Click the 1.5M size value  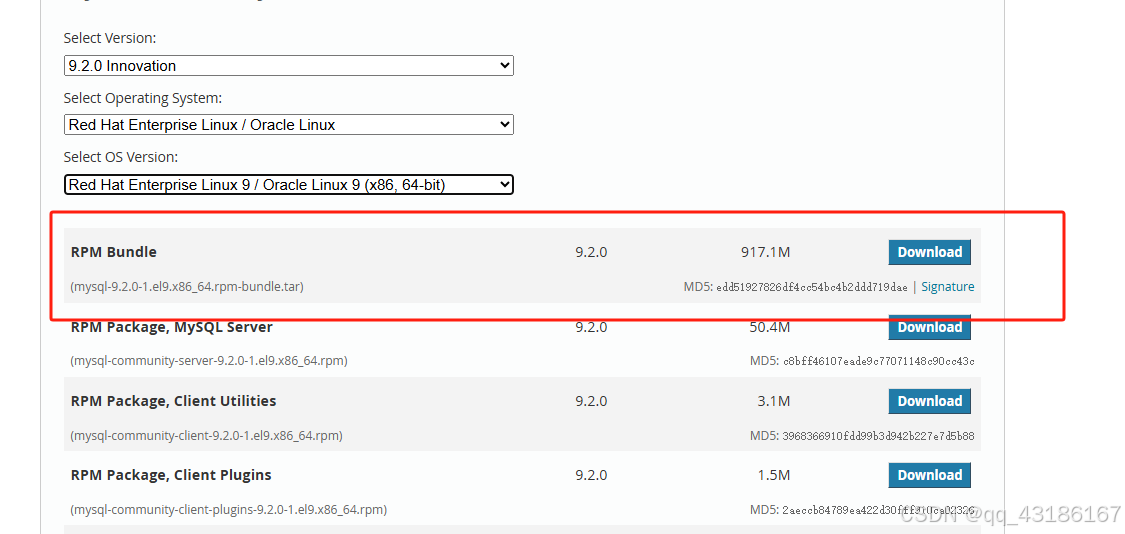point(773,475)
